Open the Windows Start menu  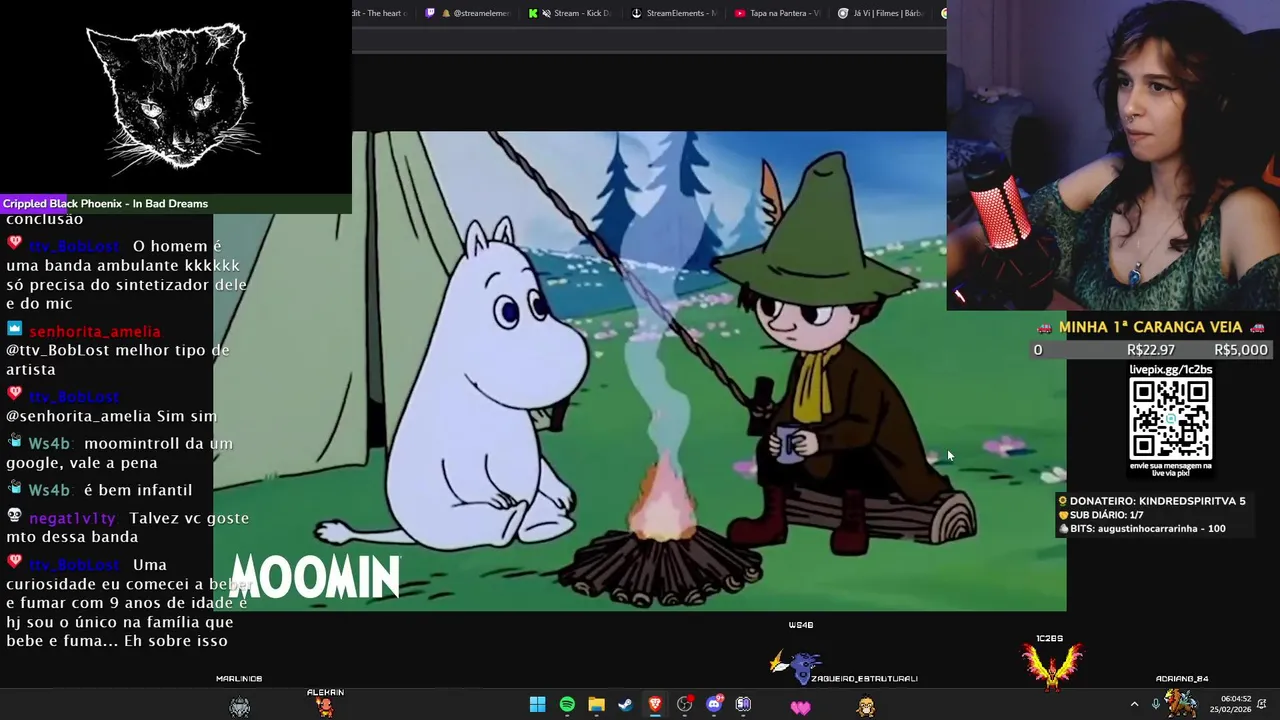click(537, 705)
